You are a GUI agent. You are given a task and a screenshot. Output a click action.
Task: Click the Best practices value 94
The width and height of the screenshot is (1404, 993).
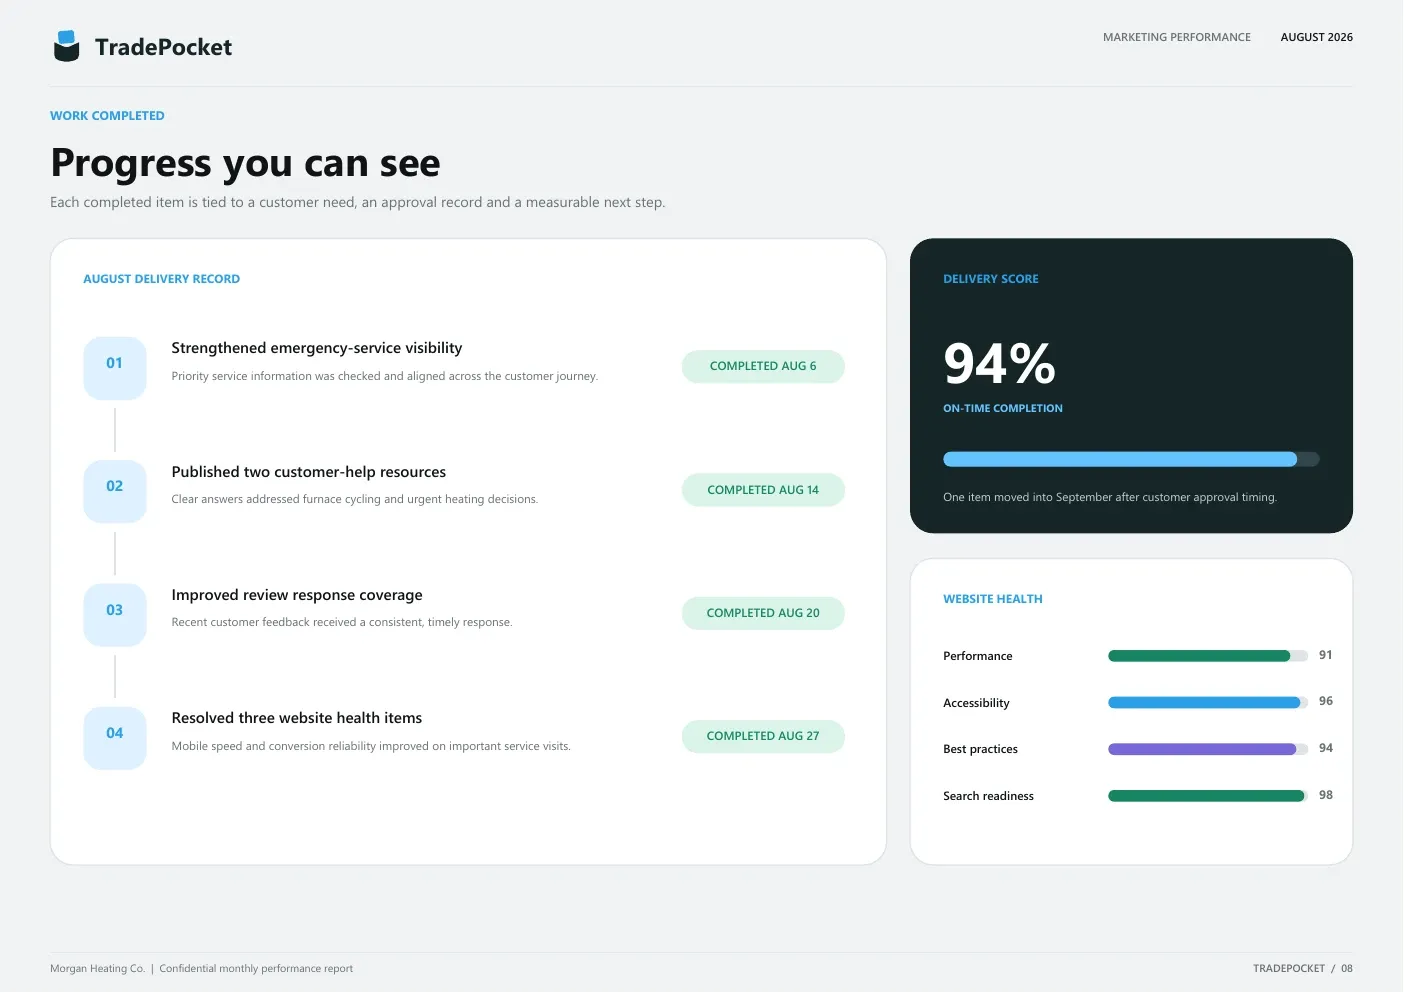tap(1326, 748)
